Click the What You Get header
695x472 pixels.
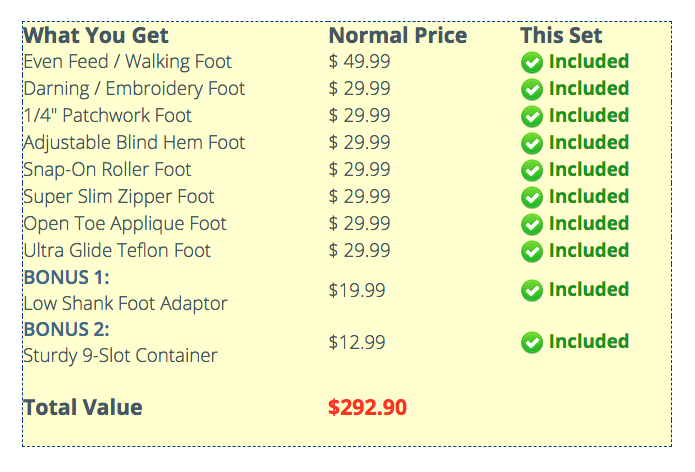click(x=96, y=35)
